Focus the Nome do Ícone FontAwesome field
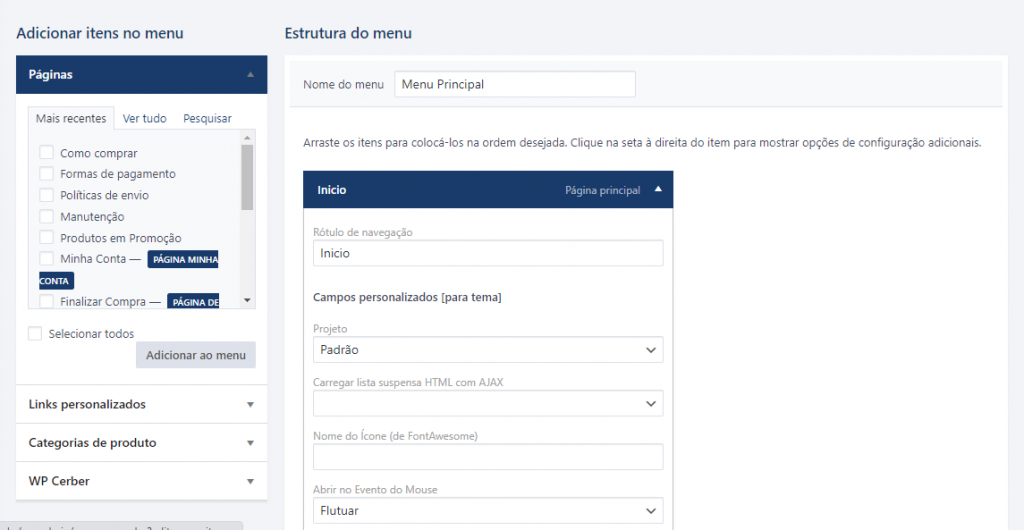The height and width of the screenshot is (530, 1024). pyautogui.click(x=488, y=457)
